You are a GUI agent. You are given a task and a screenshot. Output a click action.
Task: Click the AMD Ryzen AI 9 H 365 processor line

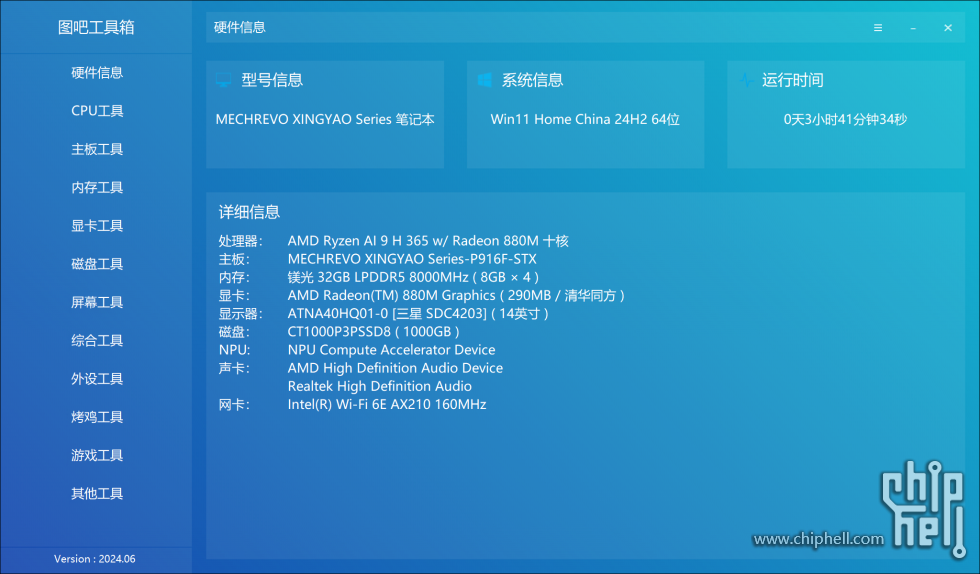[x=428, y=241]
